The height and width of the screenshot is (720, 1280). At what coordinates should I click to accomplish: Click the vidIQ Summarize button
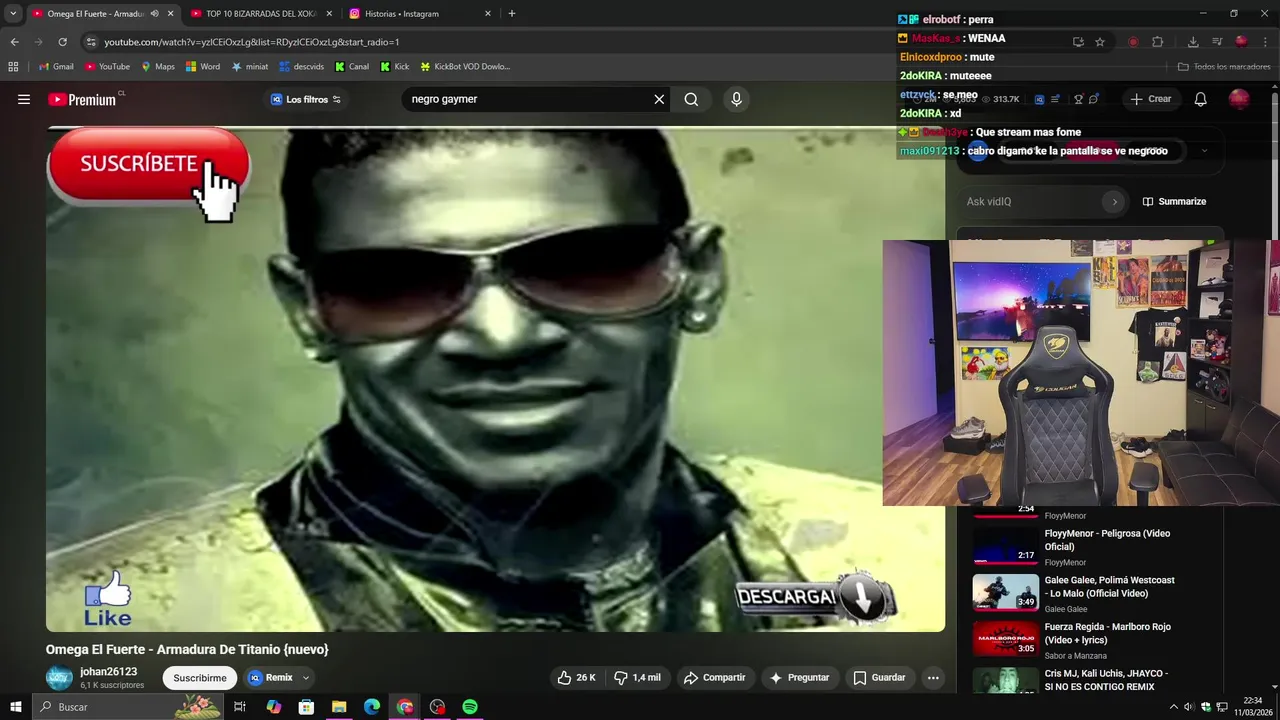1174,201
